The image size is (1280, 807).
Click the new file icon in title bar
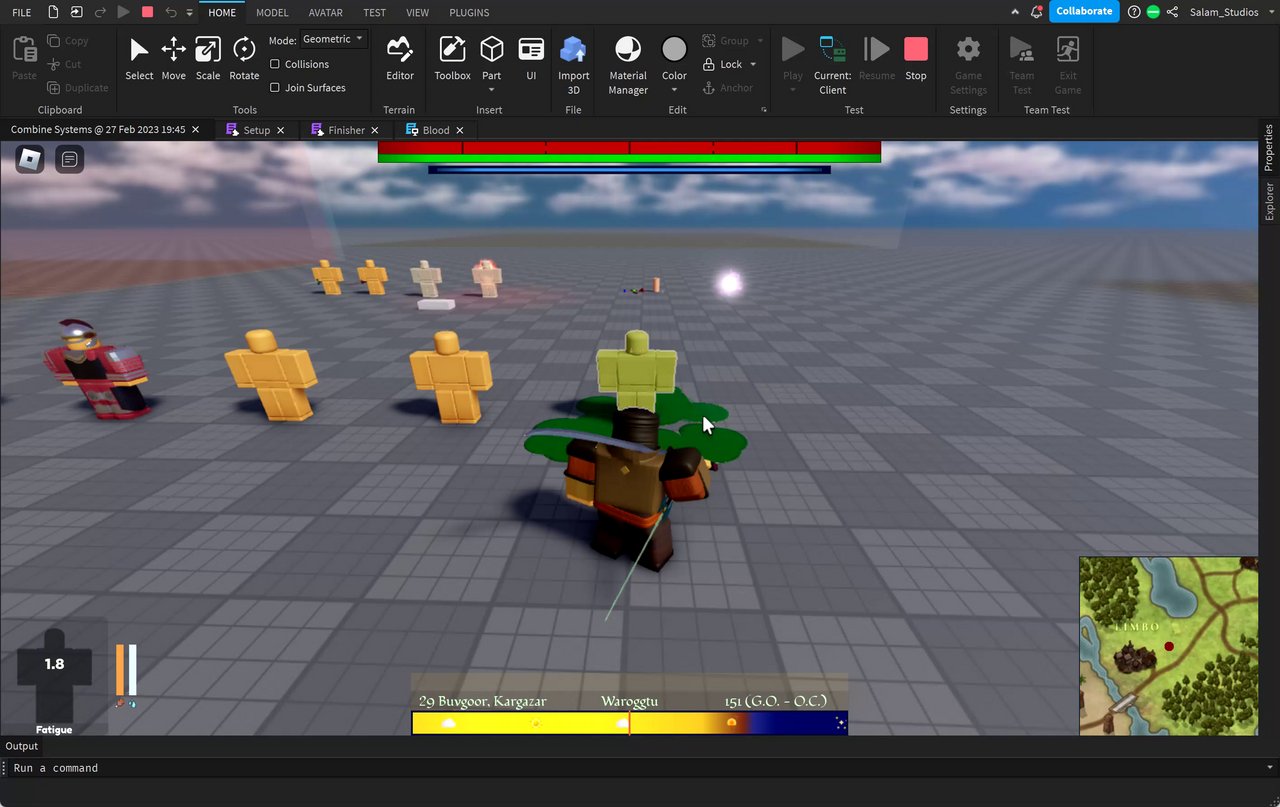54,12
